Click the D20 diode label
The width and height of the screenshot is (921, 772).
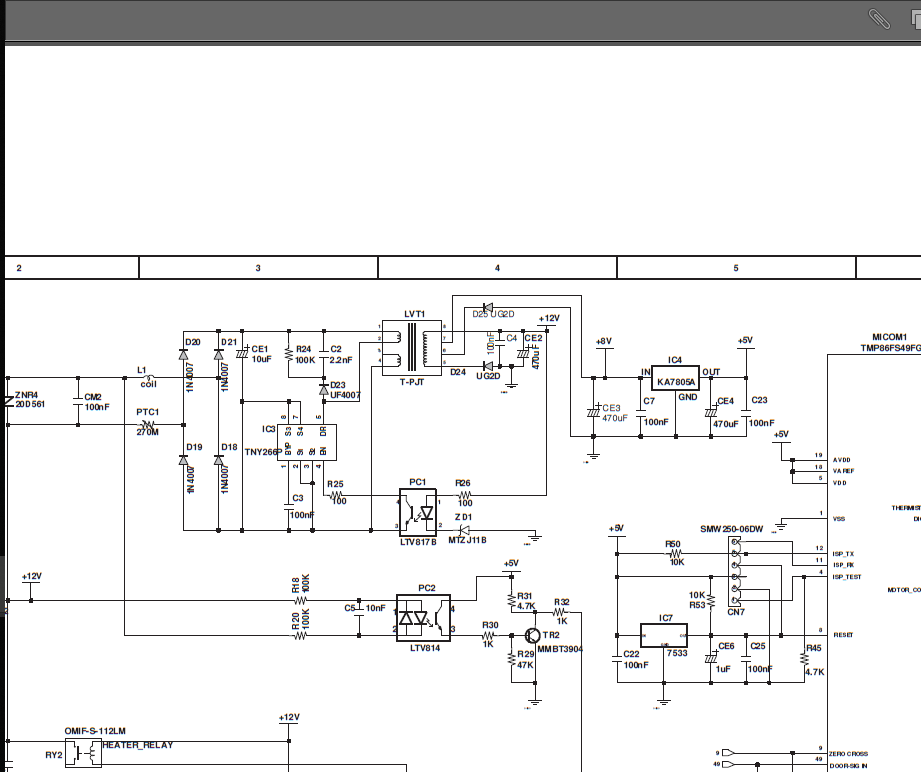click(x=193, y=343)
